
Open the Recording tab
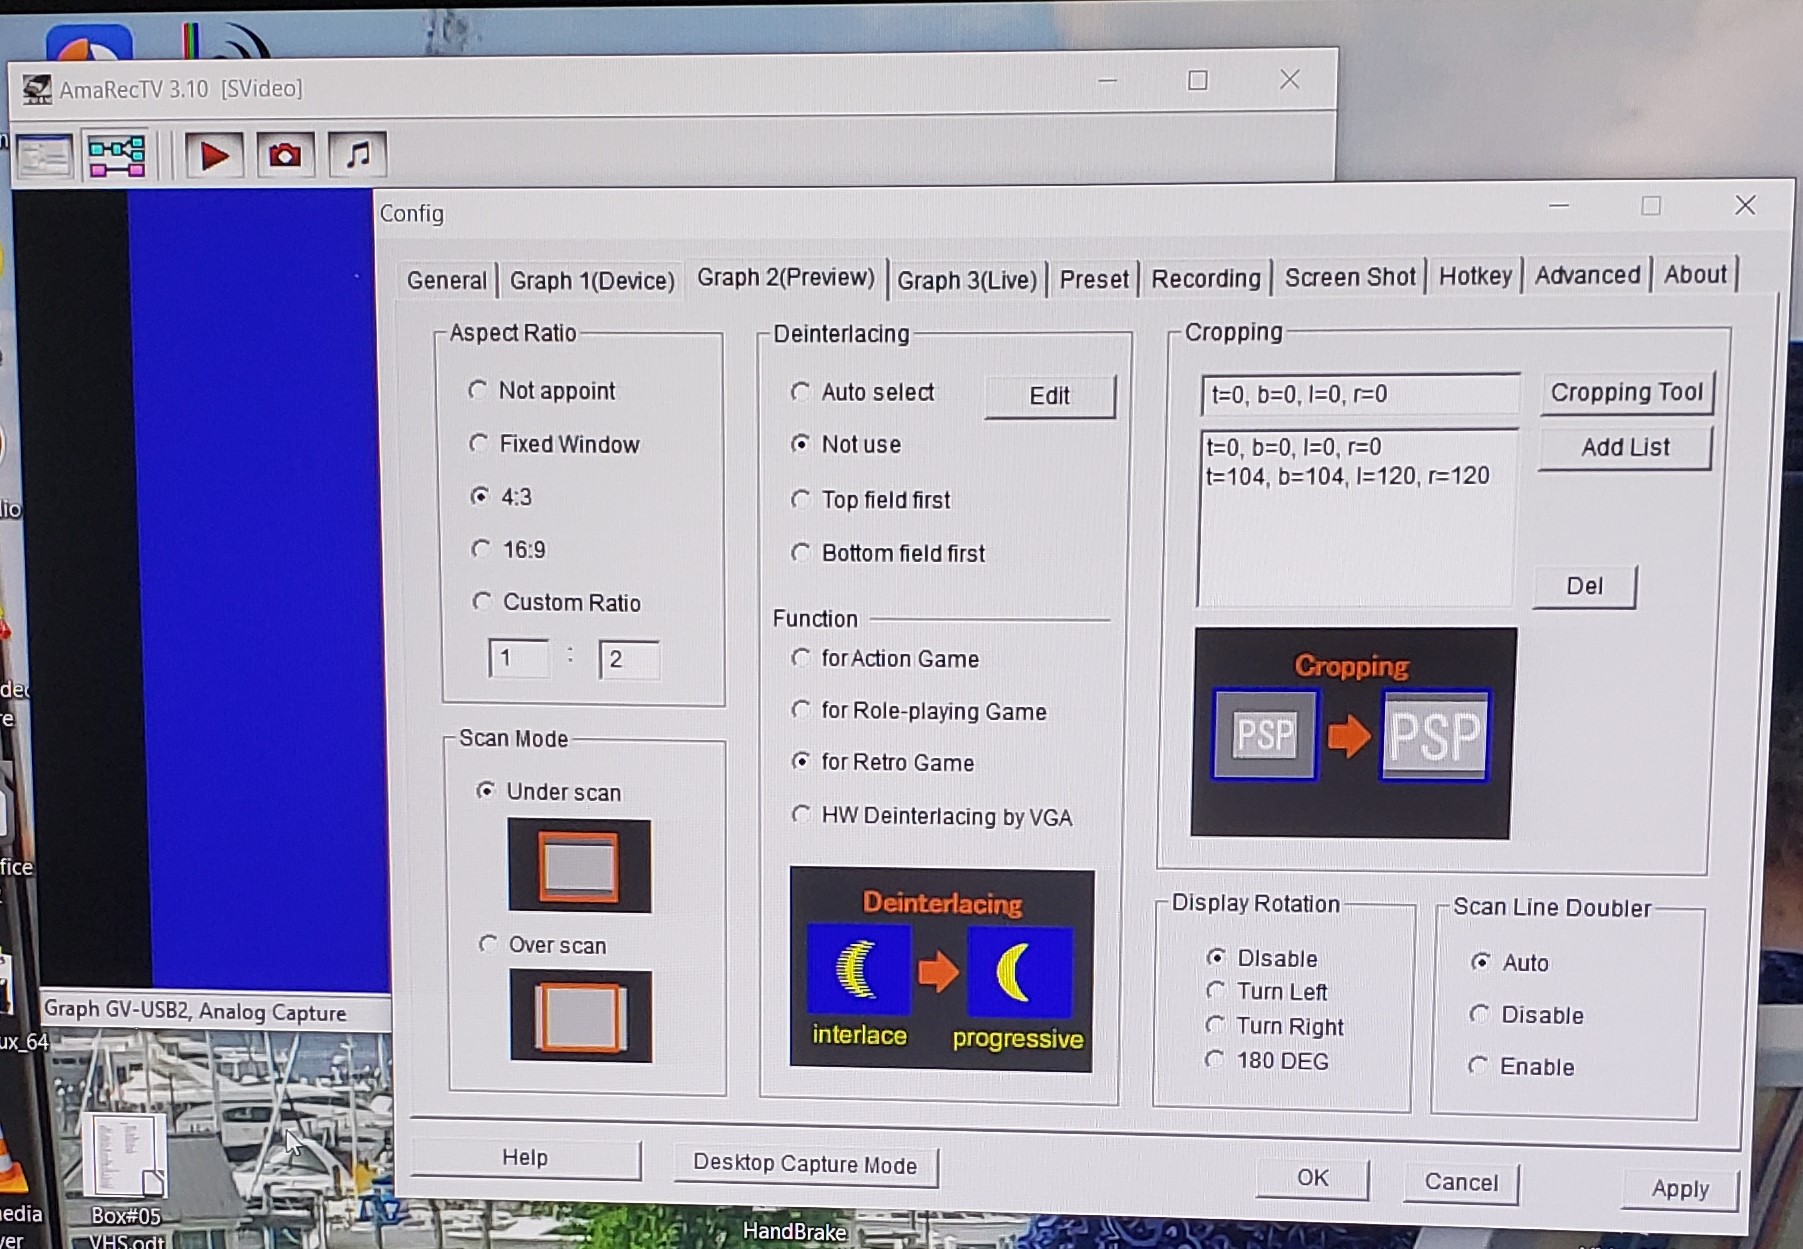pyautogui.click(x=1206, y=278)
